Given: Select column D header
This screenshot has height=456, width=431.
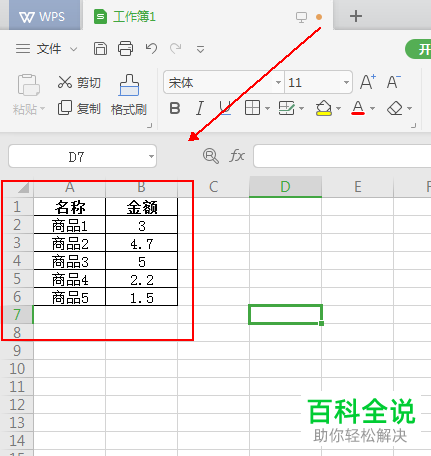Looking at the screenshot, I should click(285, 187).
